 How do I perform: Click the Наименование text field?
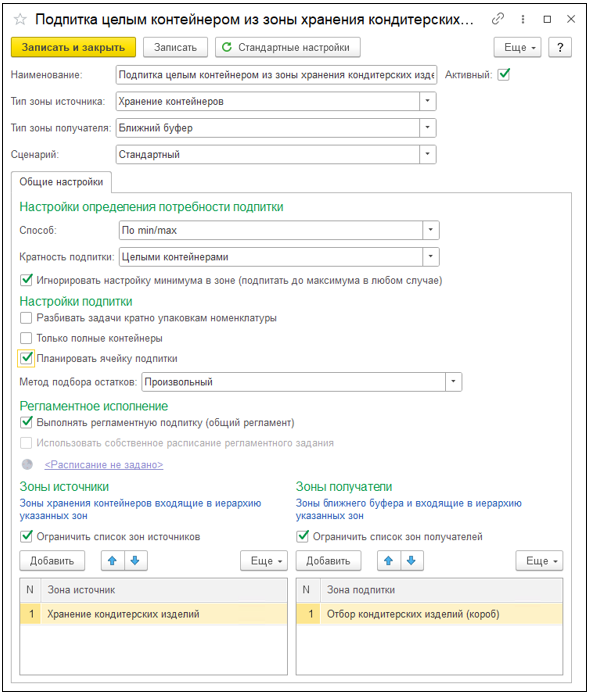coord(276,75)
